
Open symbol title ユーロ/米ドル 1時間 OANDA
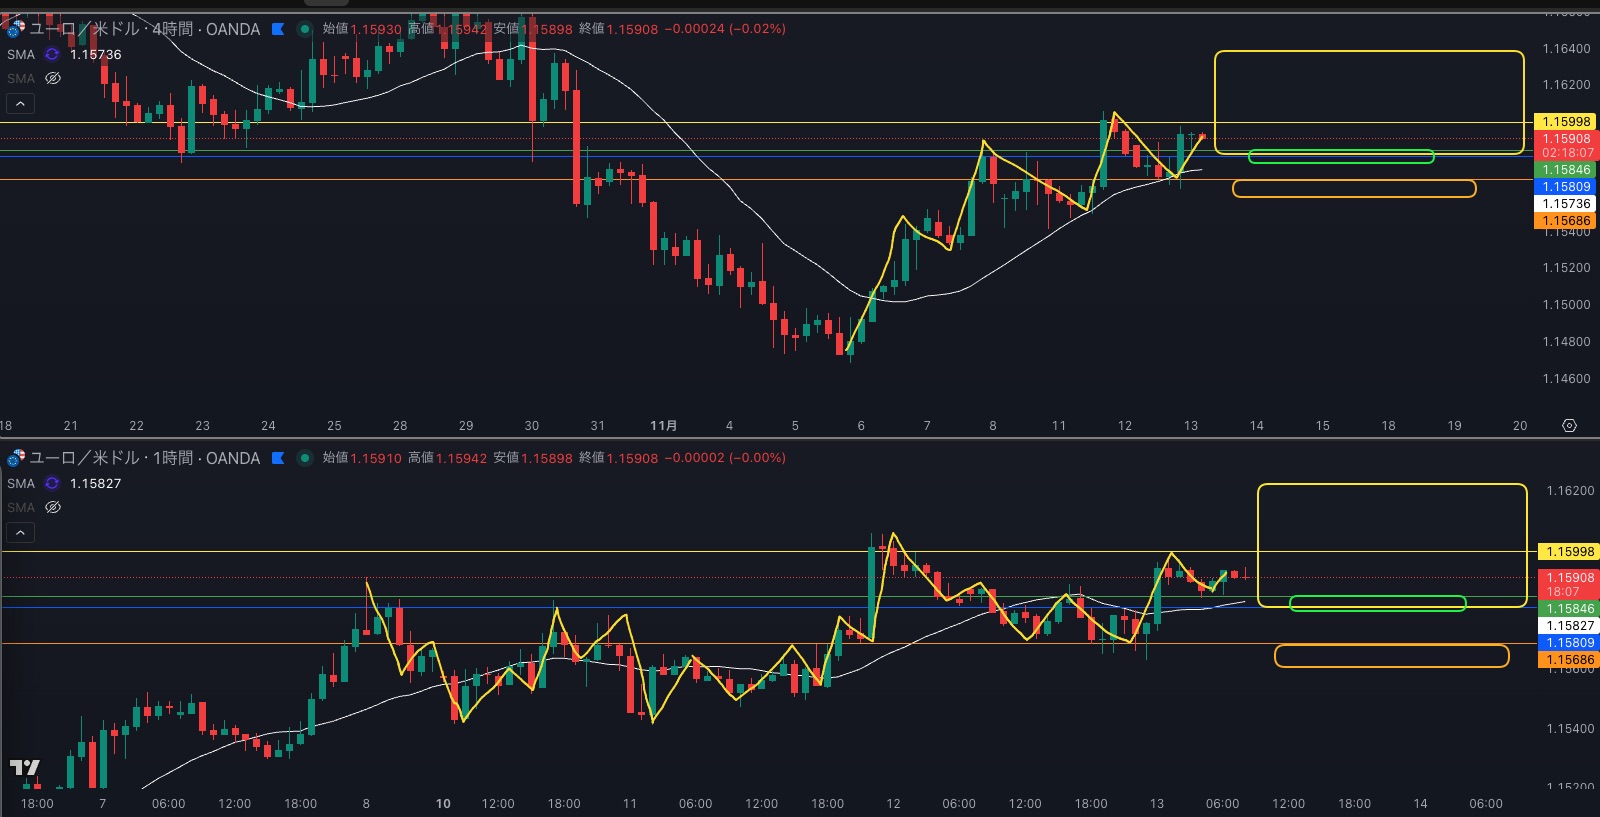(x=145, y=458)
